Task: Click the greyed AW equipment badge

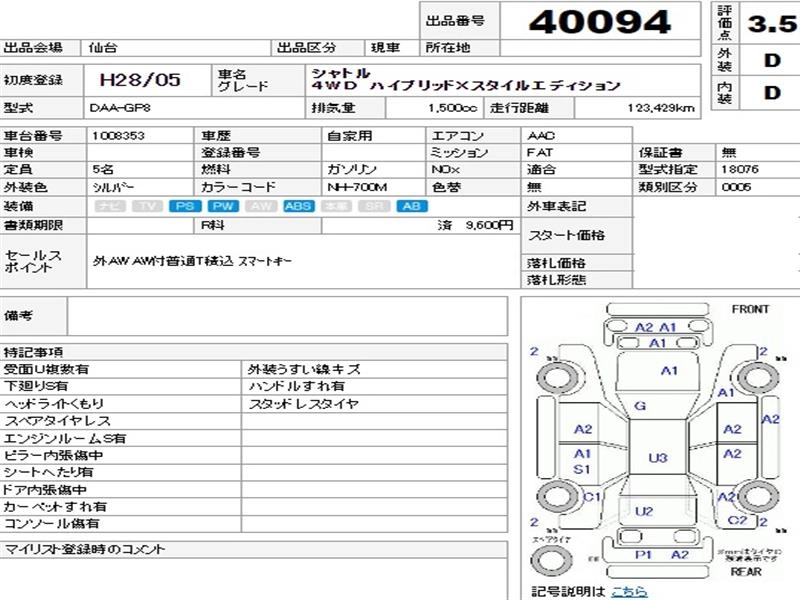Action: coord(261,206)
